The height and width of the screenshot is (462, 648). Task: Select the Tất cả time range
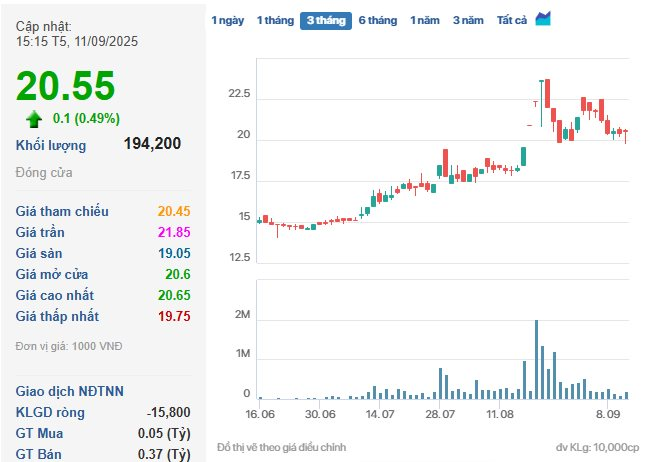pos(512,20)
